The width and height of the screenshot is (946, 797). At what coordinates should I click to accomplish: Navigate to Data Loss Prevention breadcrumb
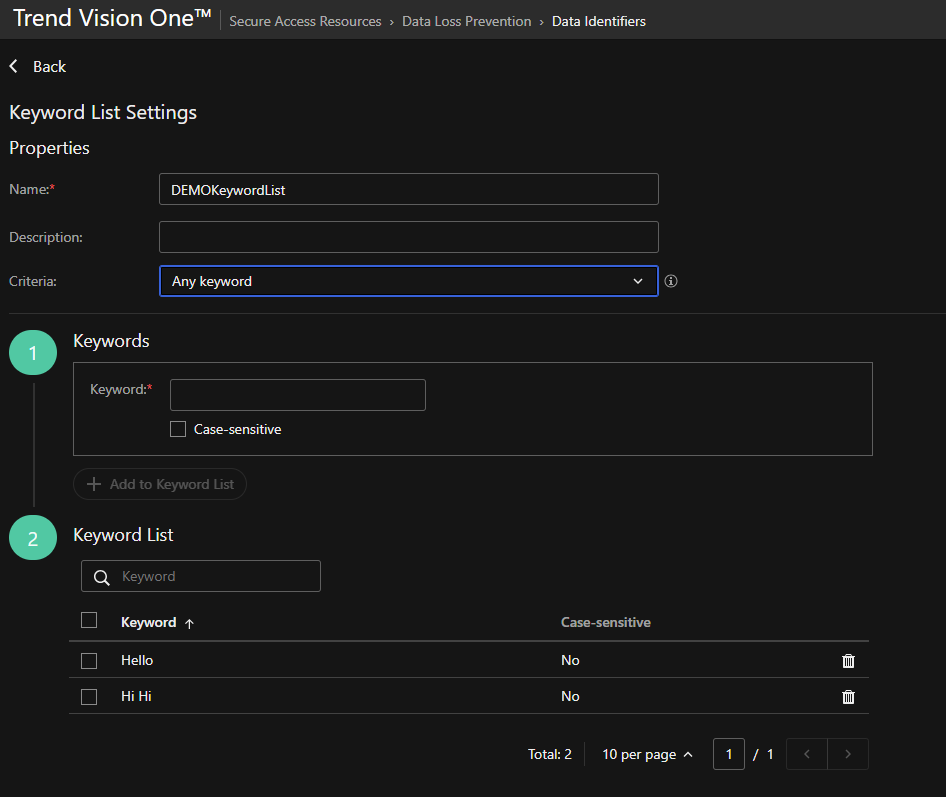tap(466, 21)
